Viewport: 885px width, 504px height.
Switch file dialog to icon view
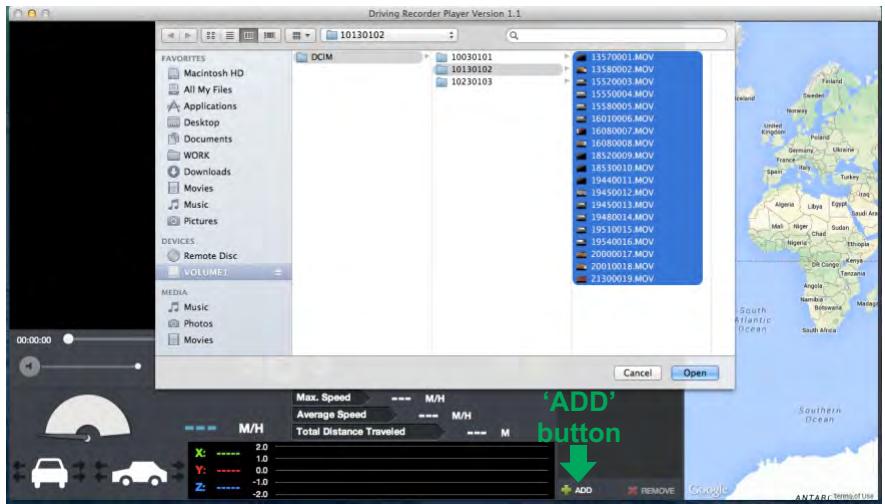(x=211, y=36)
